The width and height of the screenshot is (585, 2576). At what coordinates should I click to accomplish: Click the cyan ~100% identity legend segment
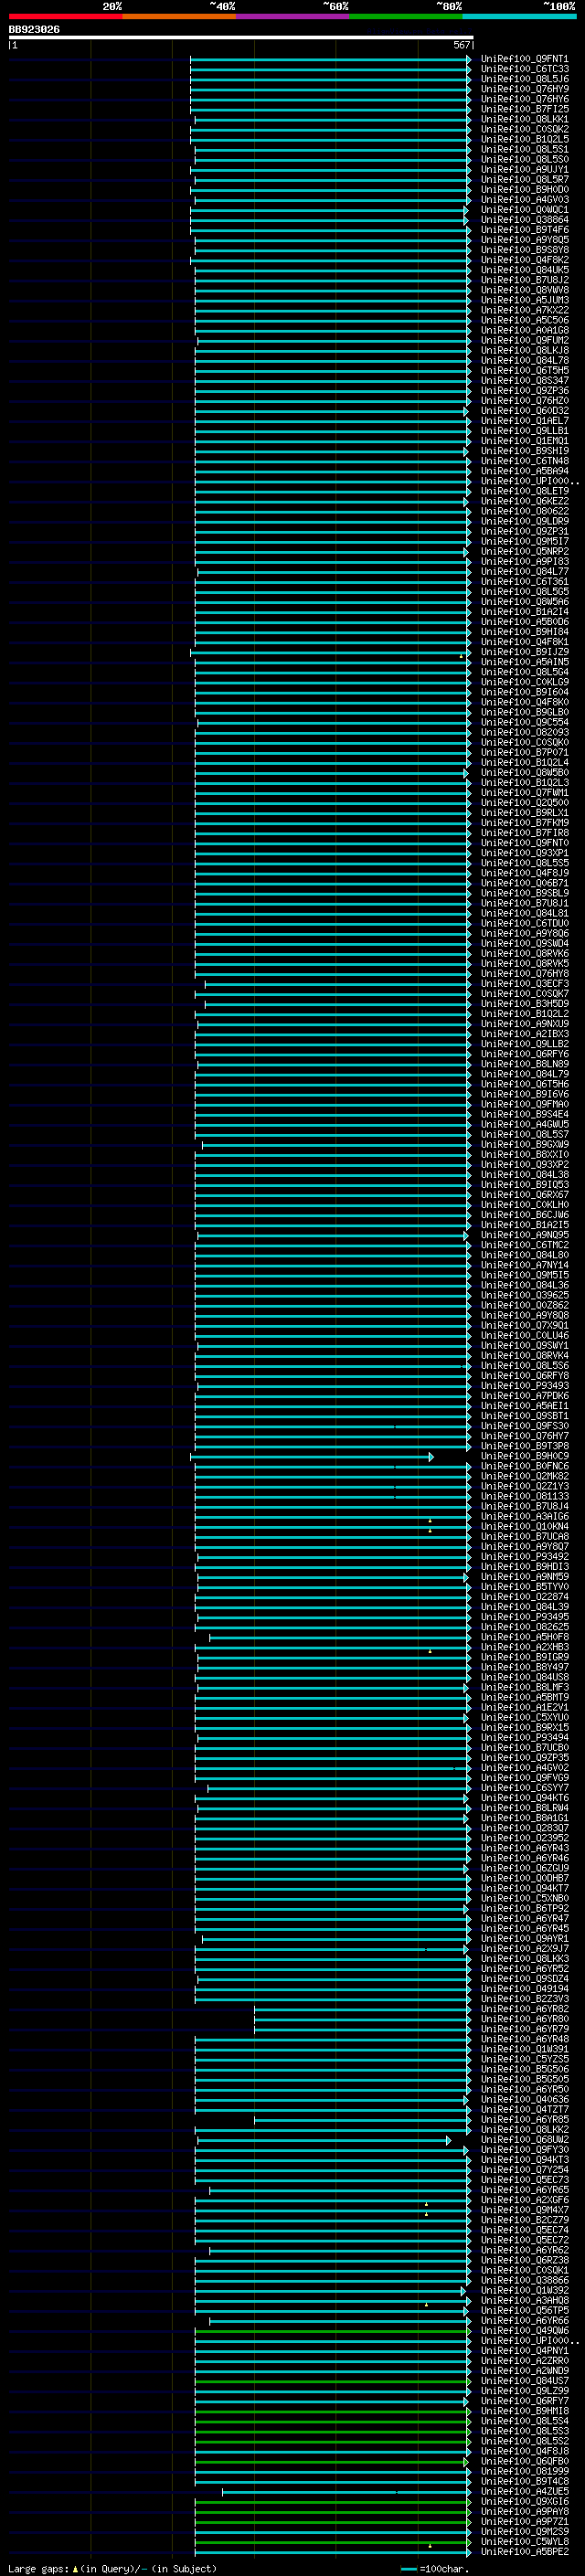pos(519,16)
